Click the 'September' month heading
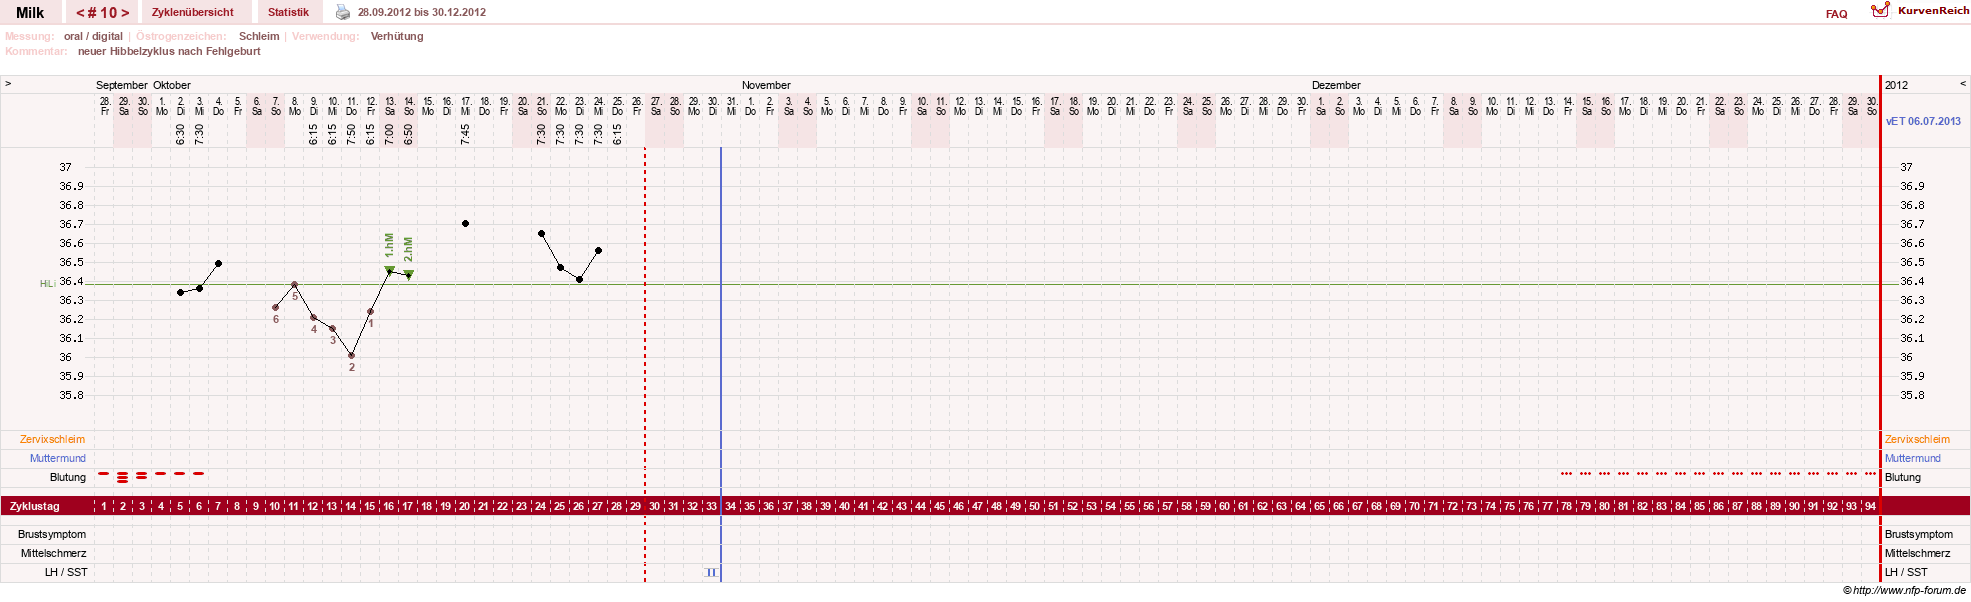The height and width of the screenshot is (602, 1971). point(122,85)
